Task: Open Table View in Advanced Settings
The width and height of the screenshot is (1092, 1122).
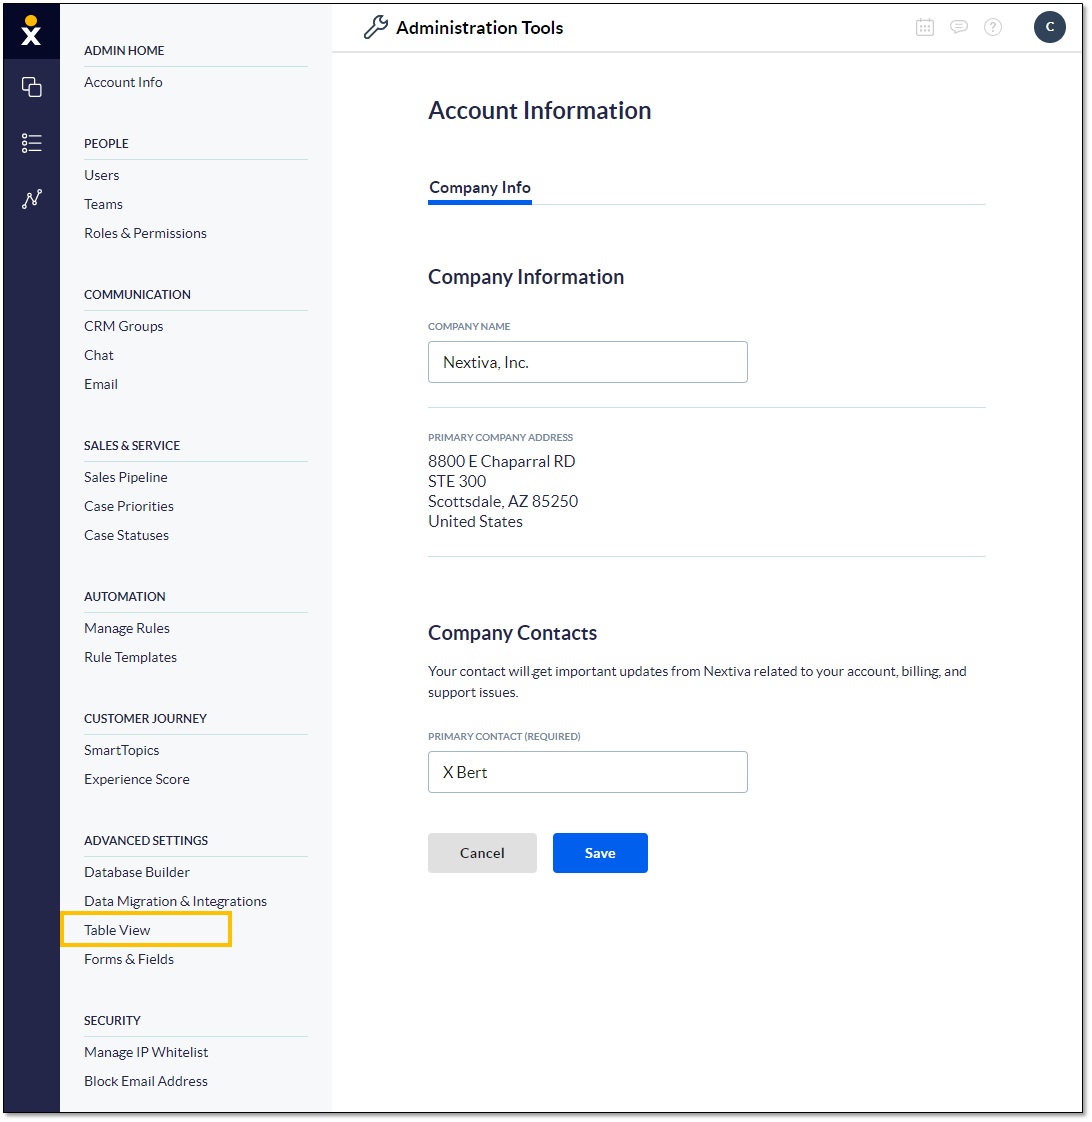Action: (117, 930)
